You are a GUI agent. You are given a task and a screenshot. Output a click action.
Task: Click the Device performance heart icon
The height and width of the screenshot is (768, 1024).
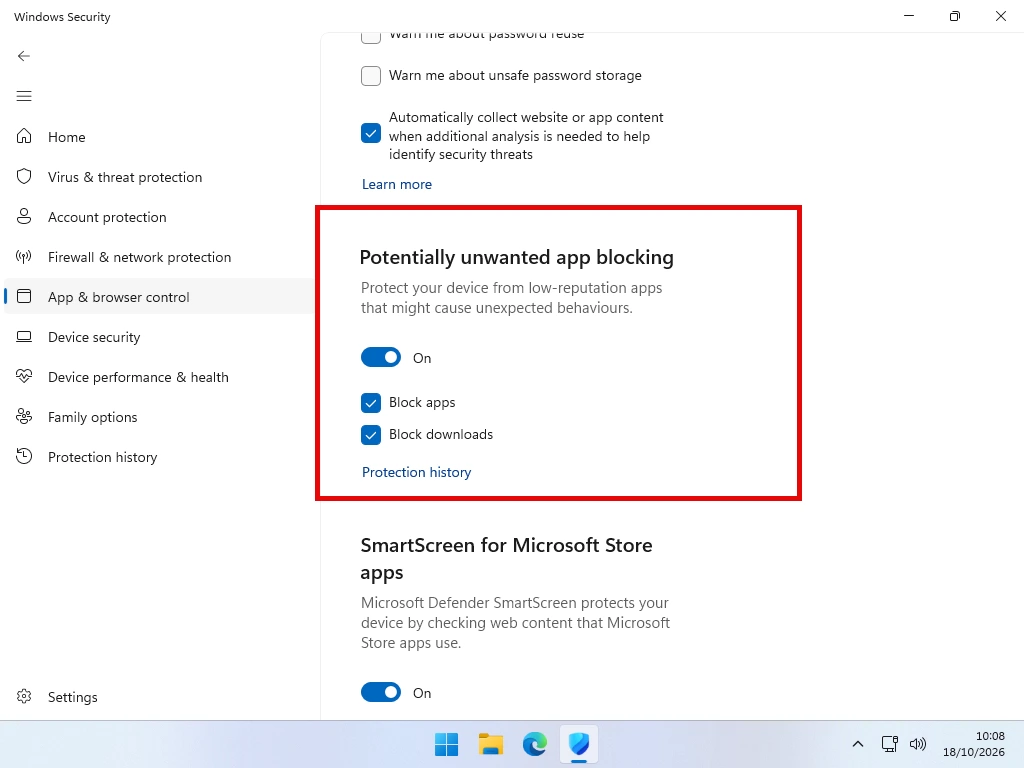(24, 376)
